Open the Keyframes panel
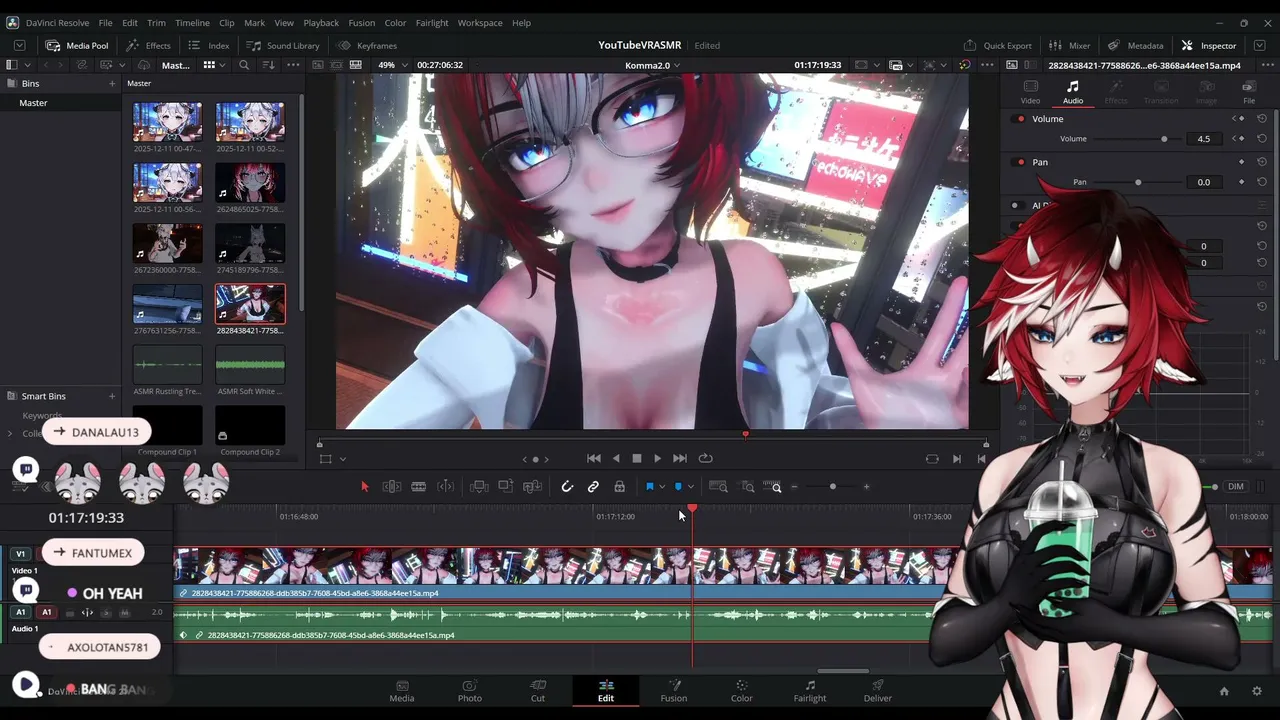1280x720 pixels. point(367,45)
